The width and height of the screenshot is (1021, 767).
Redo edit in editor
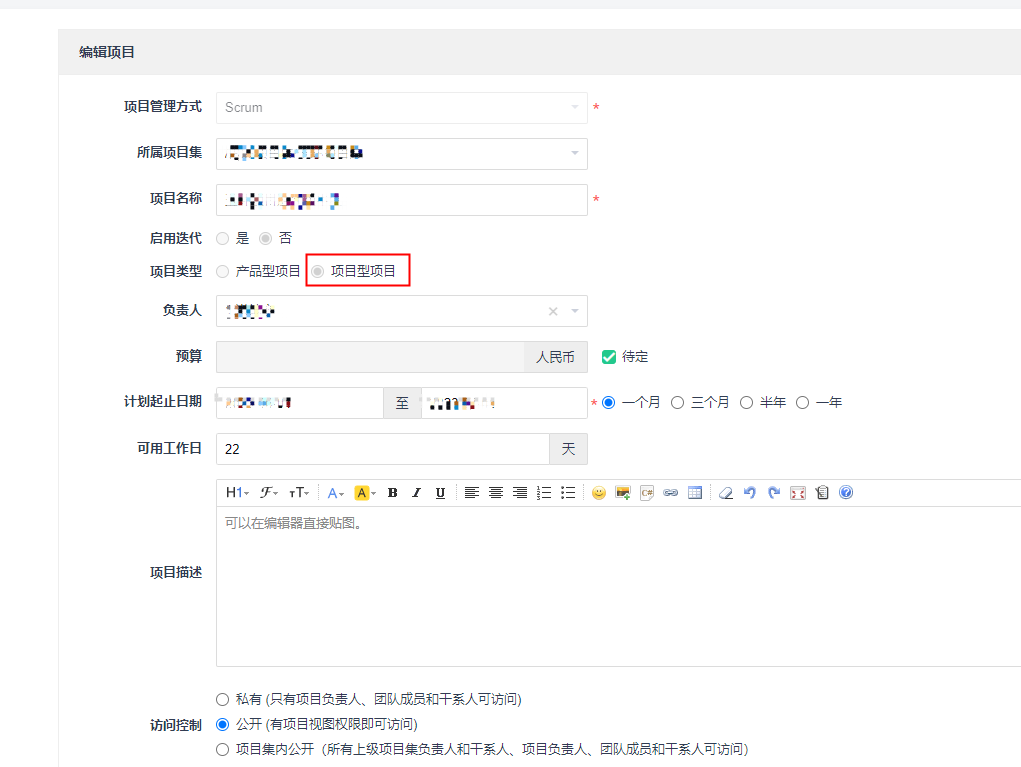coord(774,493)
